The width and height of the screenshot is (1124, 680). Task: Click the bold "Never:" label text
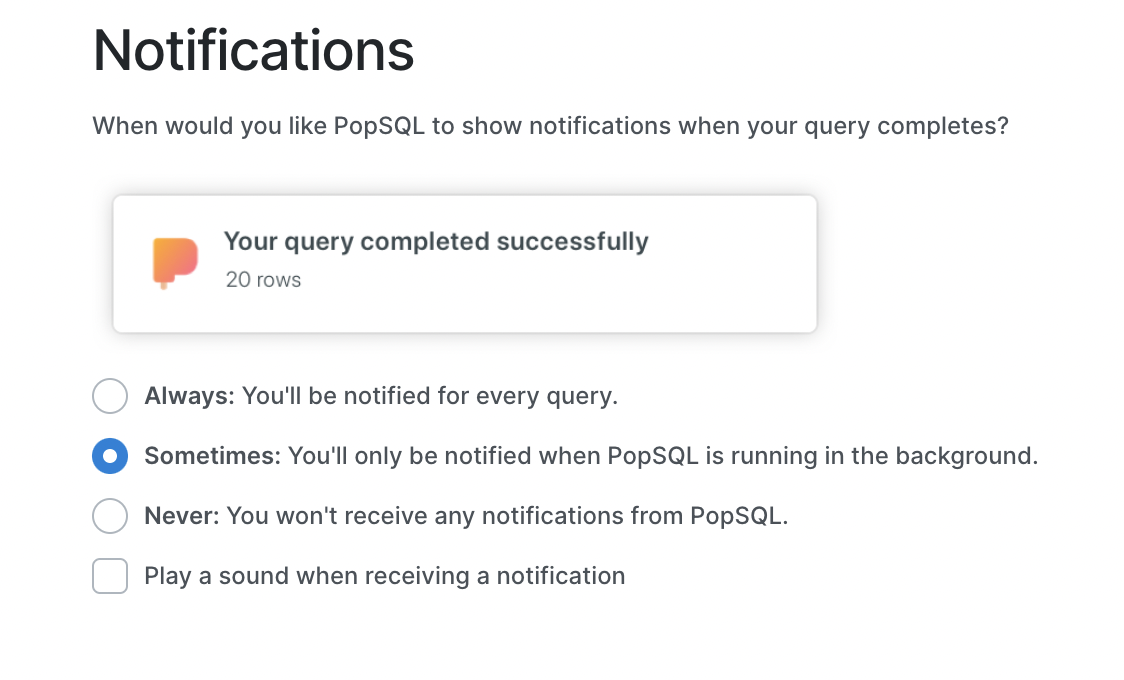pyautogui.click(x=182, y=516)
